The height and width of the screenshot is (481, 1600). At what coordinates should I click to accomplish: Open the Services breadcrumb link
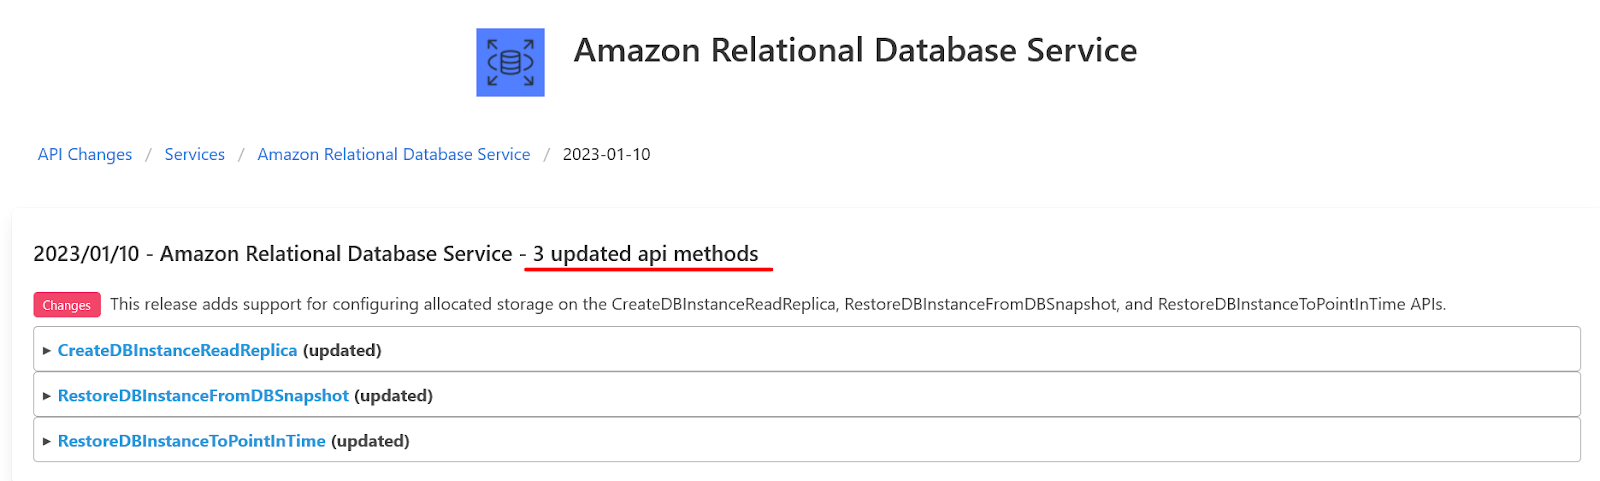click(x=194, y=154)
